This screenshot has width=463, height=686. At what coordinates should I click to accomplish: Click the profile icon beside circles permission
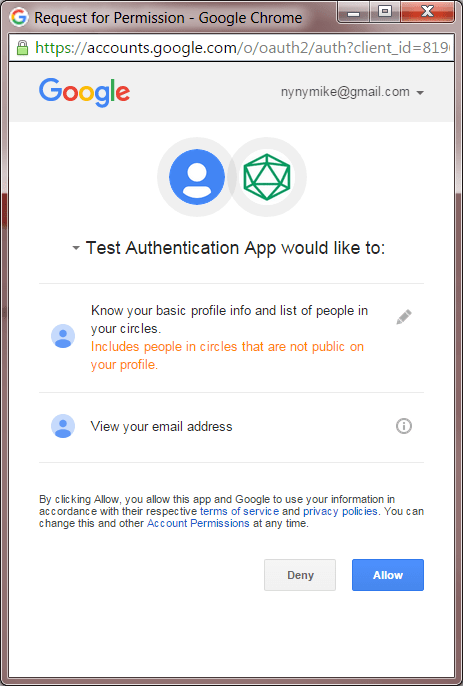[63, 336]
